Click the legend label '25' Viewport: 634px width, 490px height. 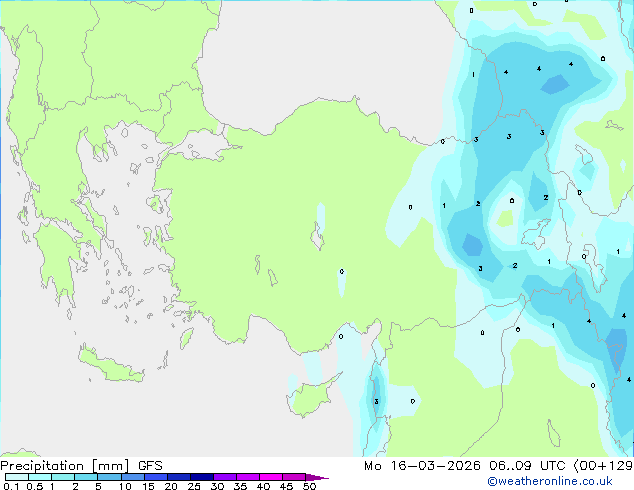coord(194,486)
